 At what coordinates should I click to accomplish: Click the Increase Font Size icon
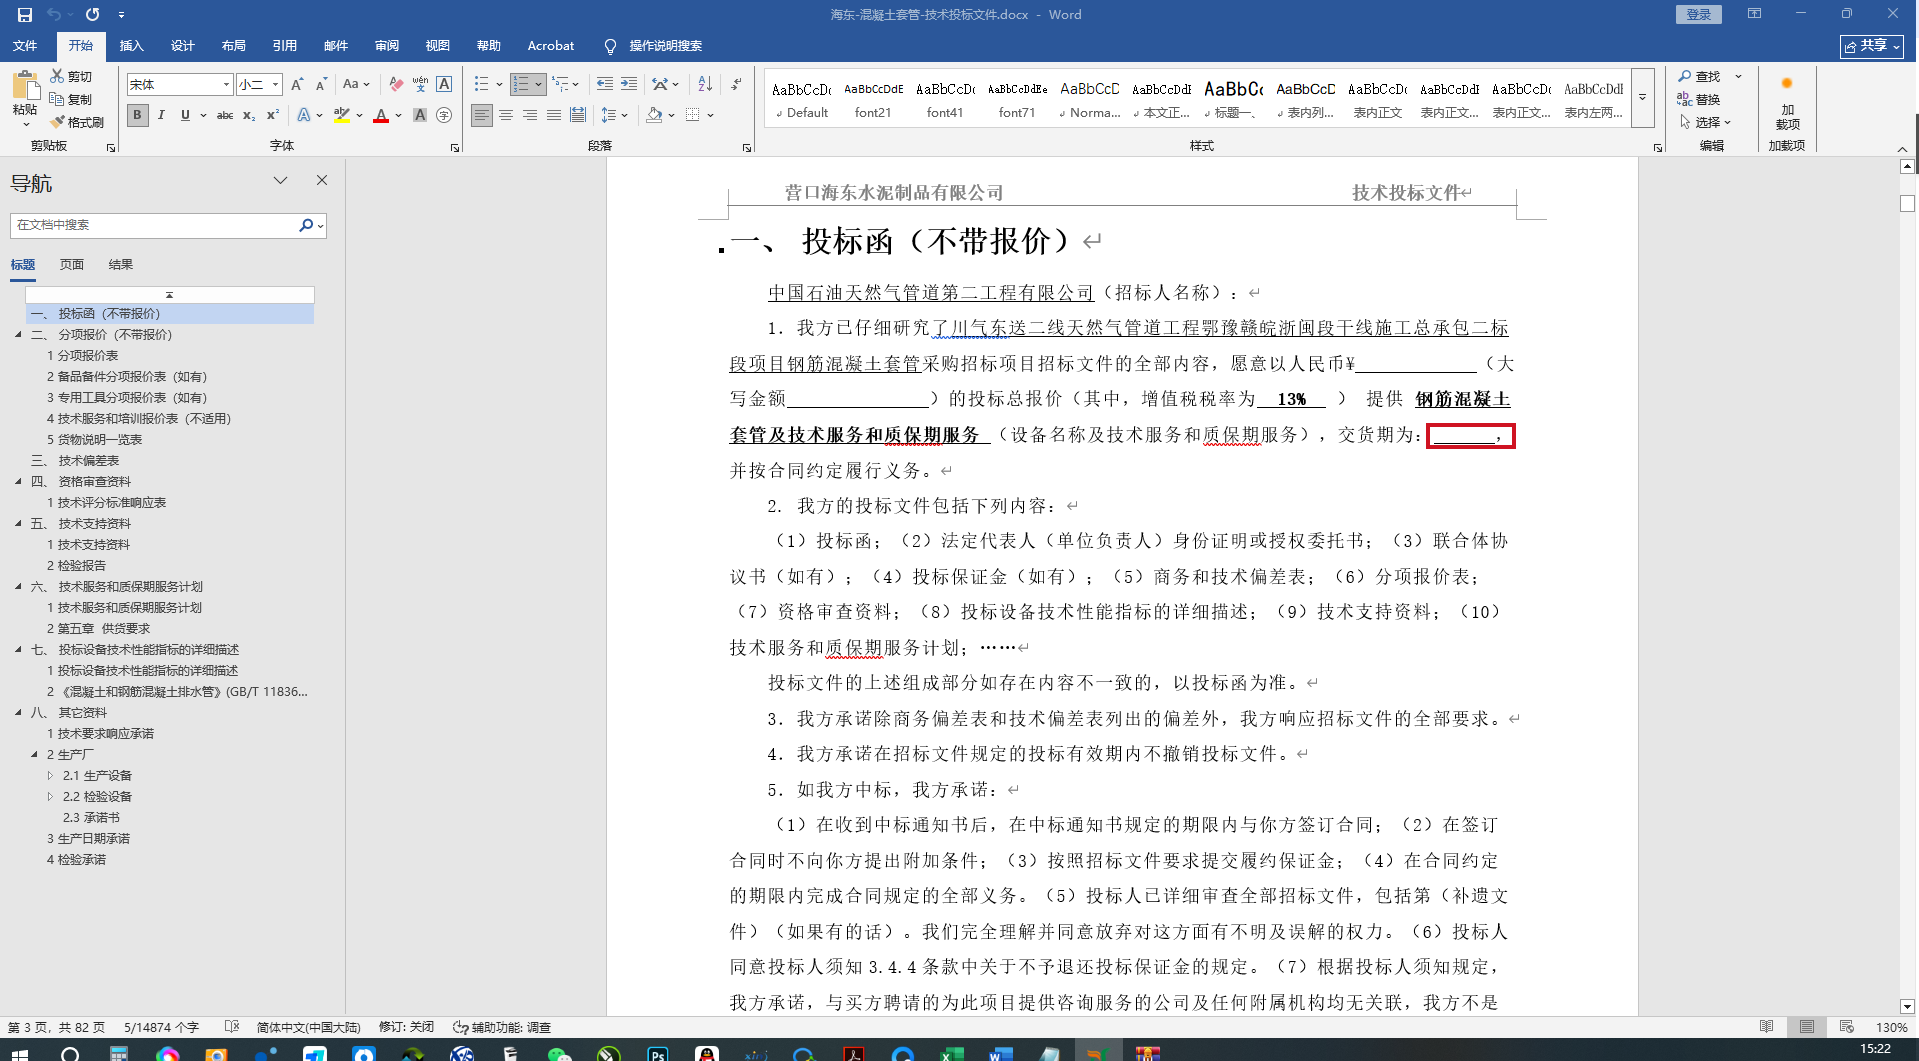pyautogui.click(x=297, y=84)
